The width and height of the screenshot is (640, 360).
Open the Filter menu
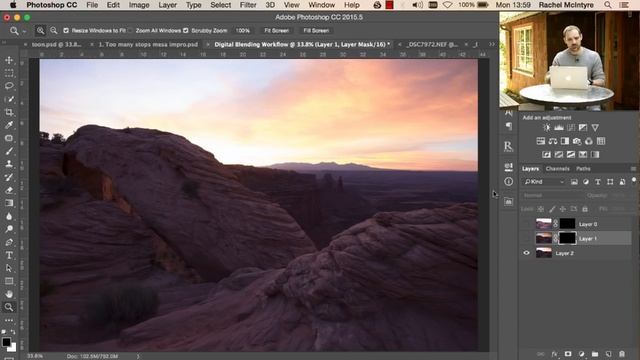click(248, 5)
